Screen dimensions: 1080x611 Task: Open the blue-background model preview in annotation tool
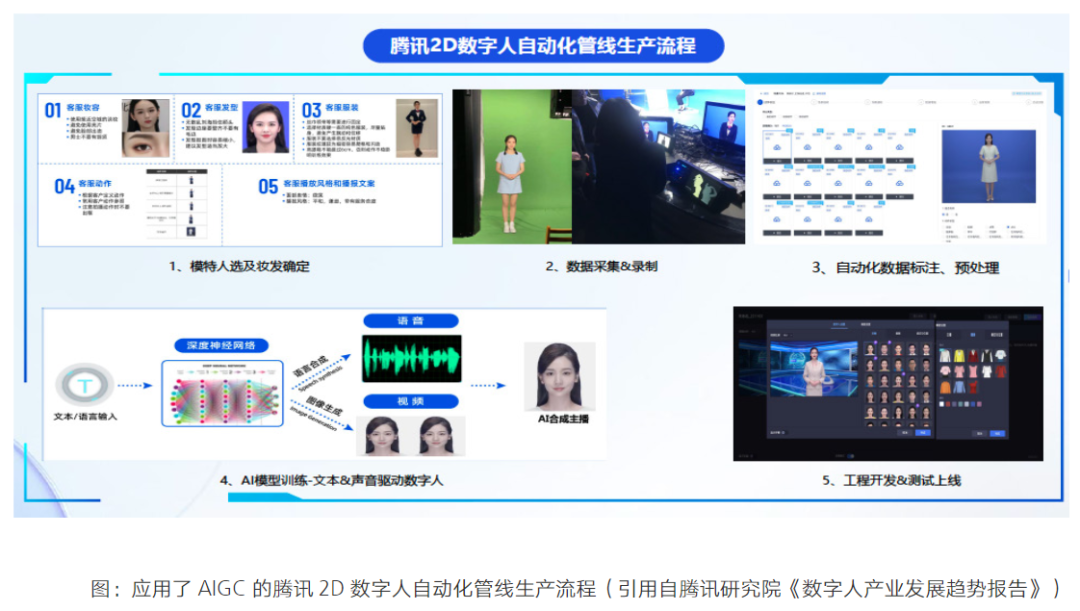pos(988,166)
